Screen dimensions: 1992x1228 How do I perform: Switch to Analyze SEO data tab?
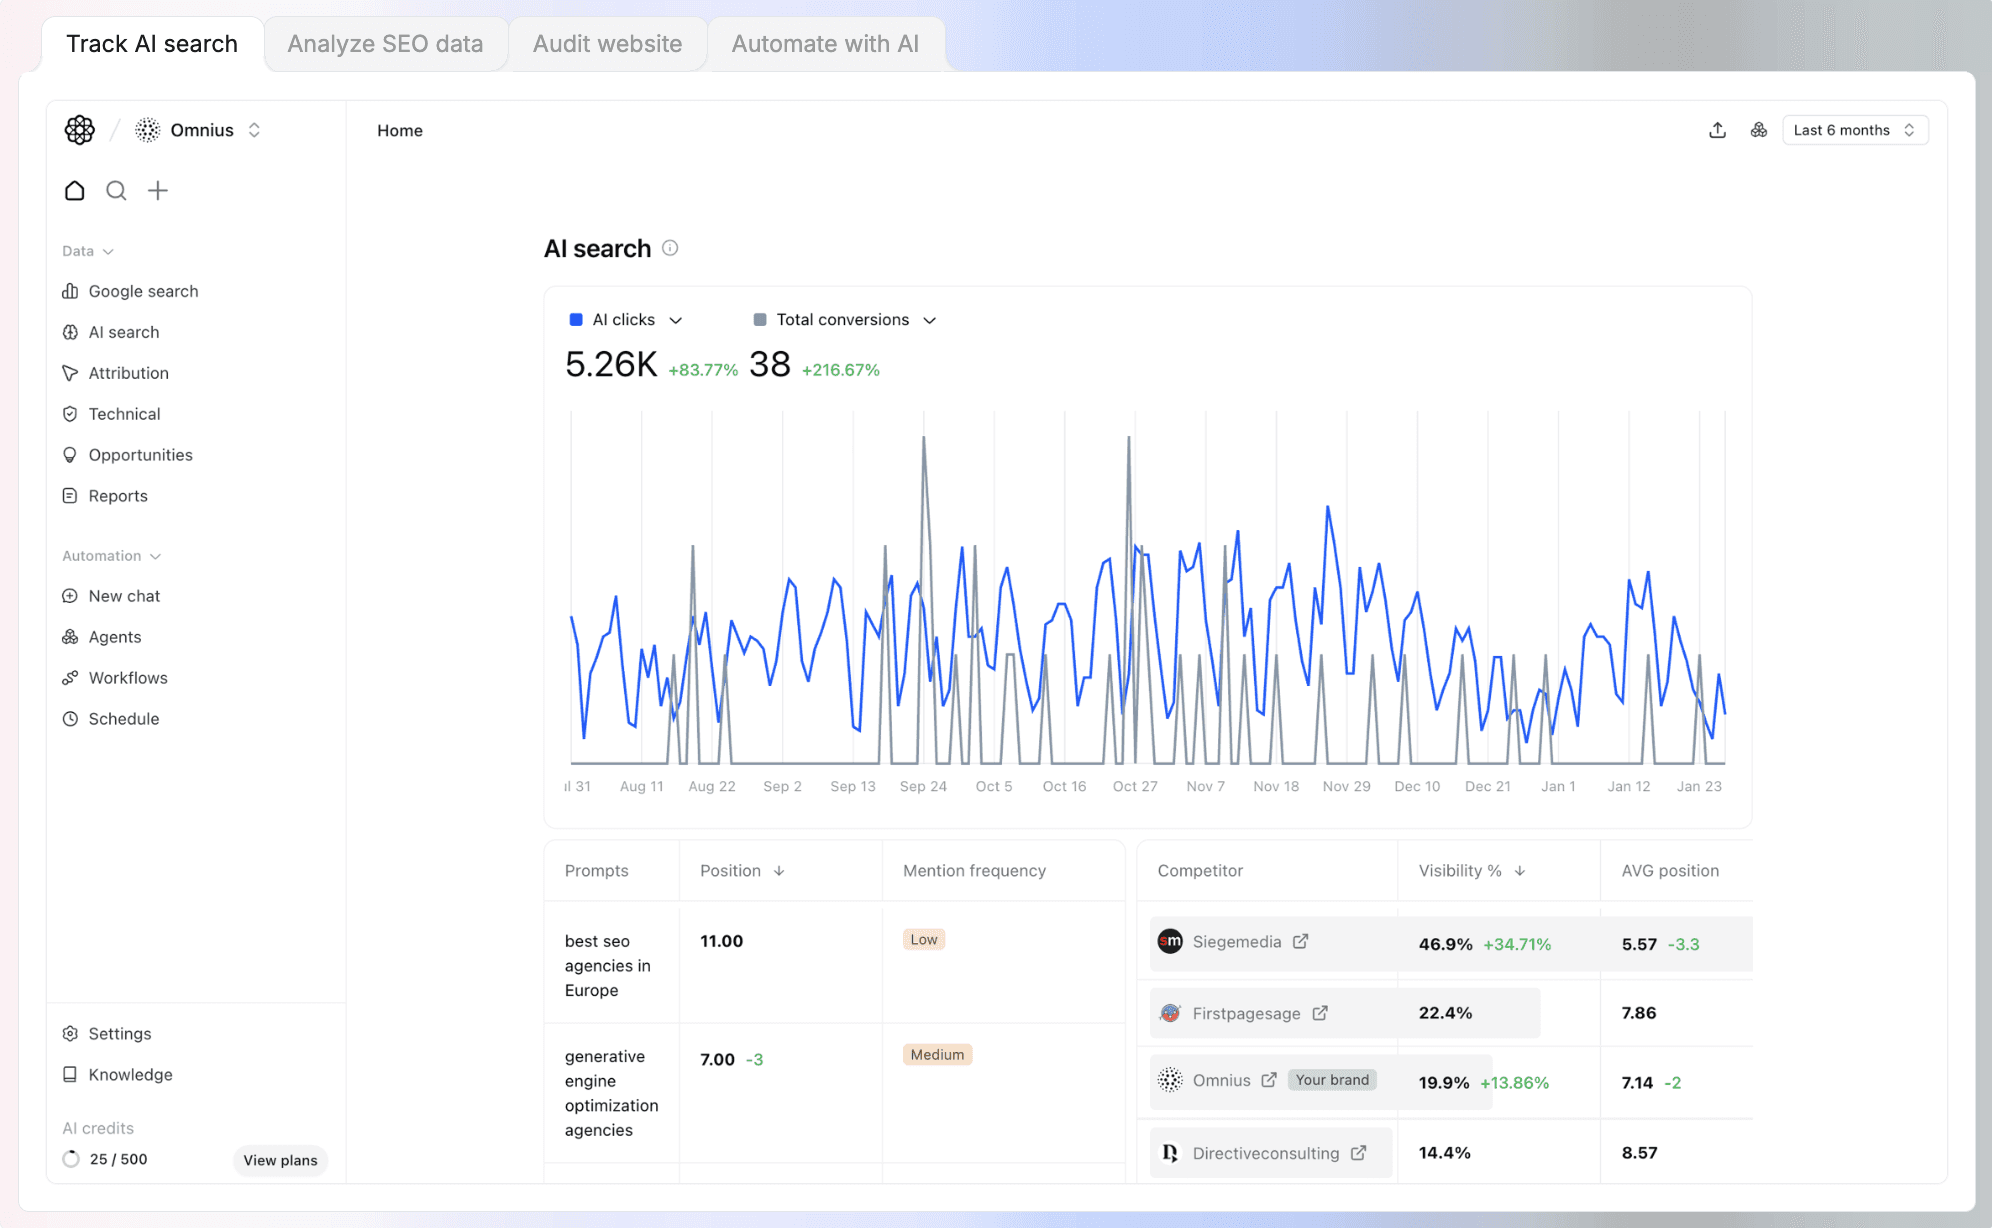[x=385, y=44]
